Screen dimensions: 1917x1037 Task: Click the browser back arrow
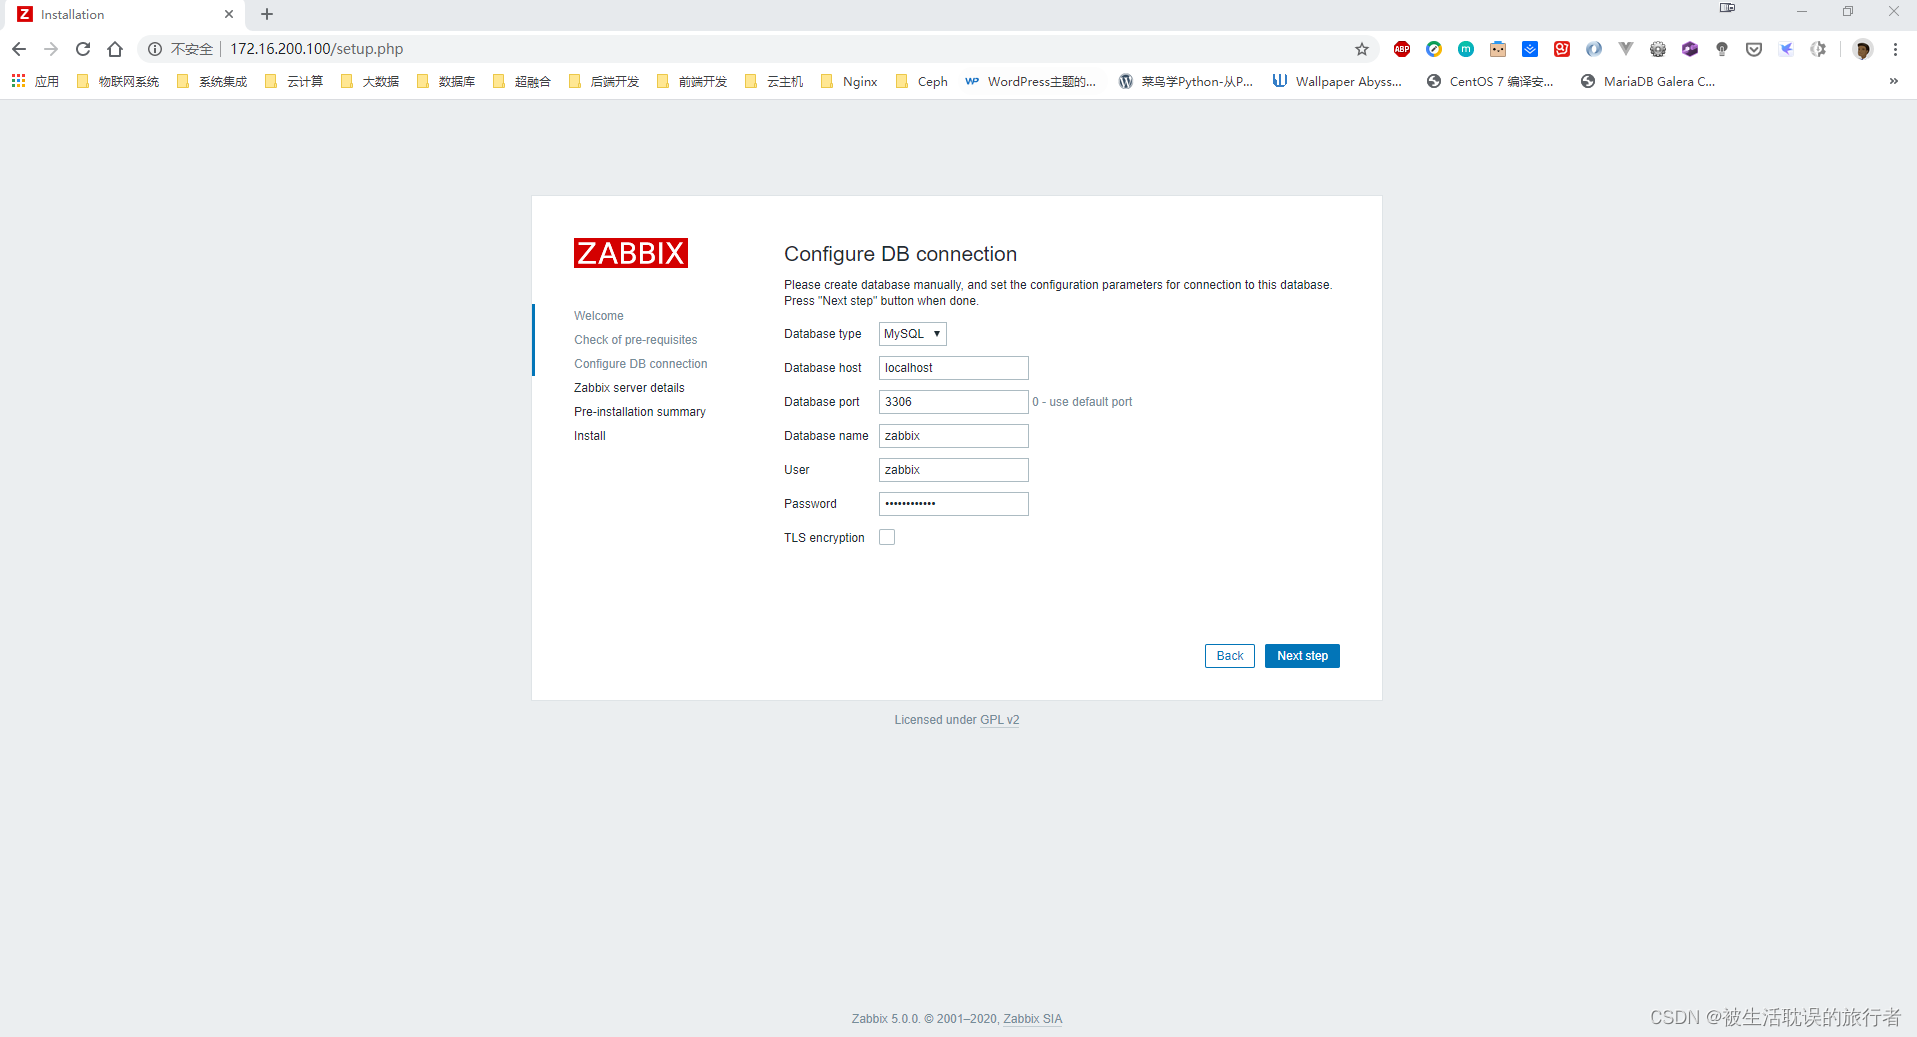coord(19,49)
